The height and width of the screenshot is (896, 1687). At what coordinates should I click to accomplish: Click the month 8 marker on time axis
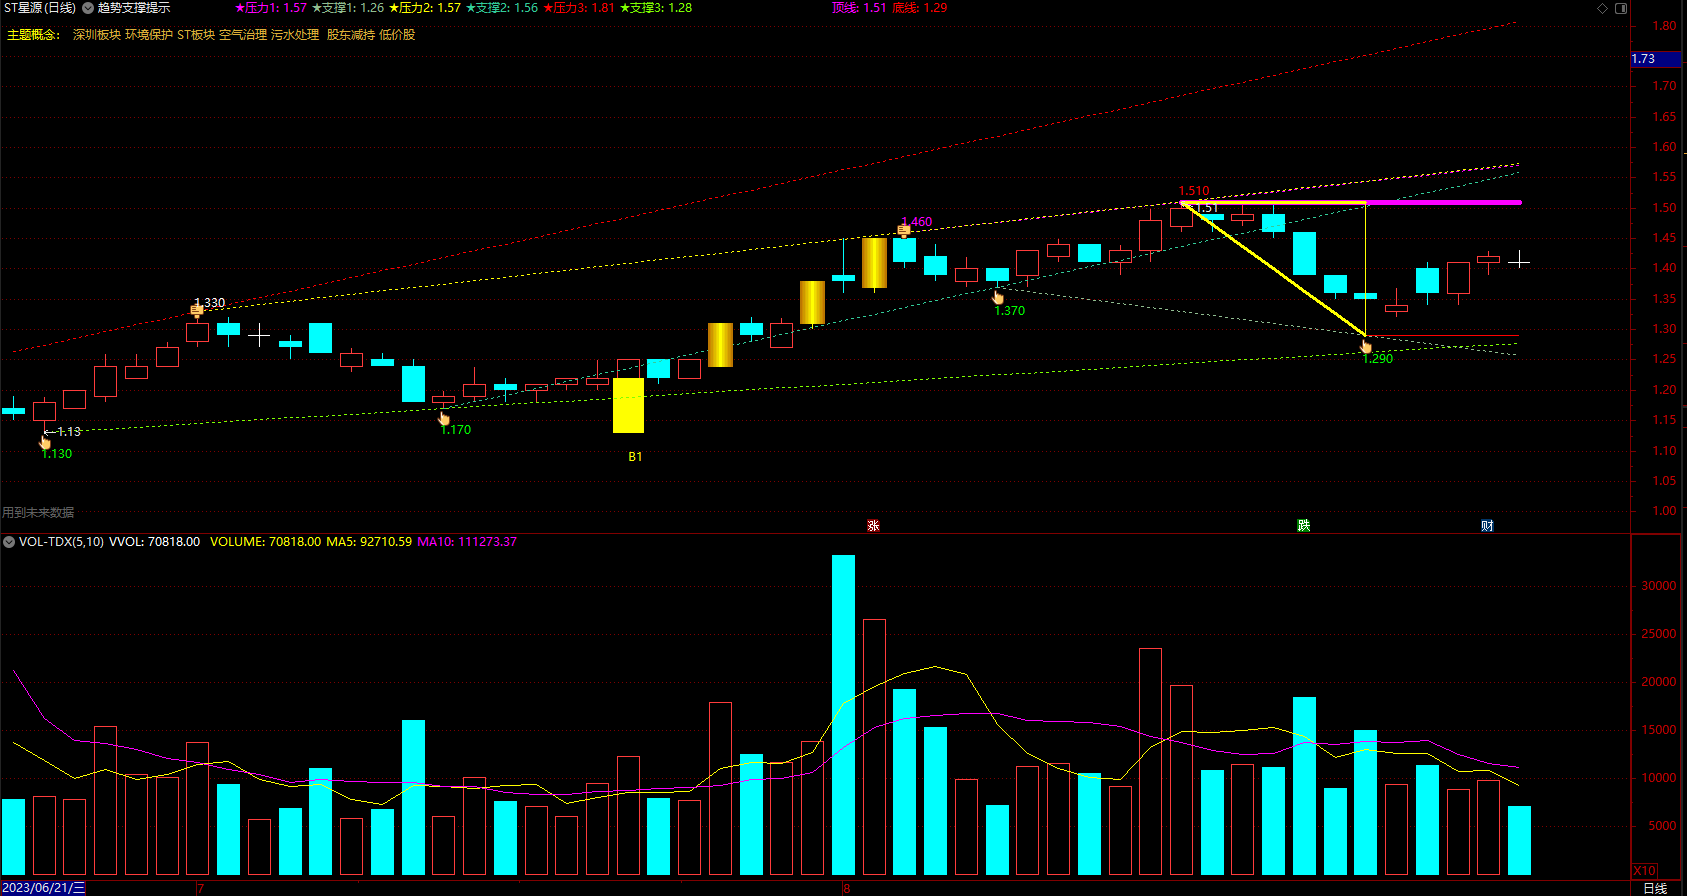pos(847,888)
